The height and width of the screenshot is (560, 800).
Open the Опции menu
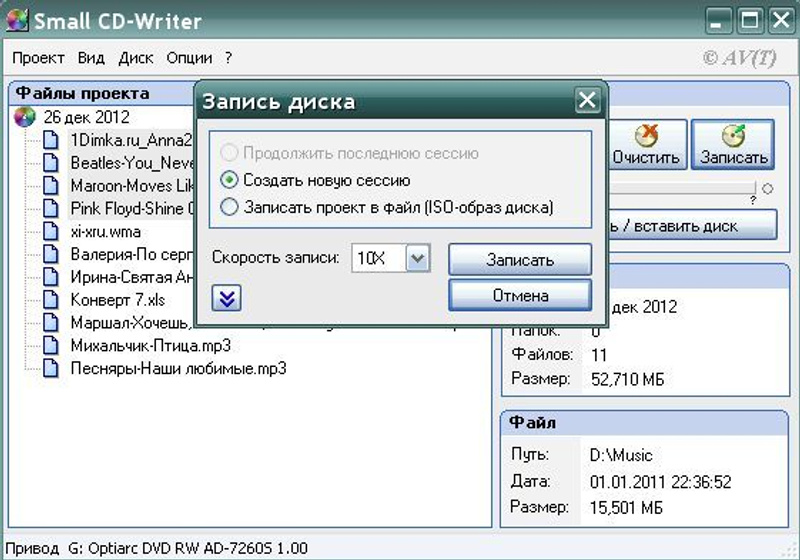189,58
